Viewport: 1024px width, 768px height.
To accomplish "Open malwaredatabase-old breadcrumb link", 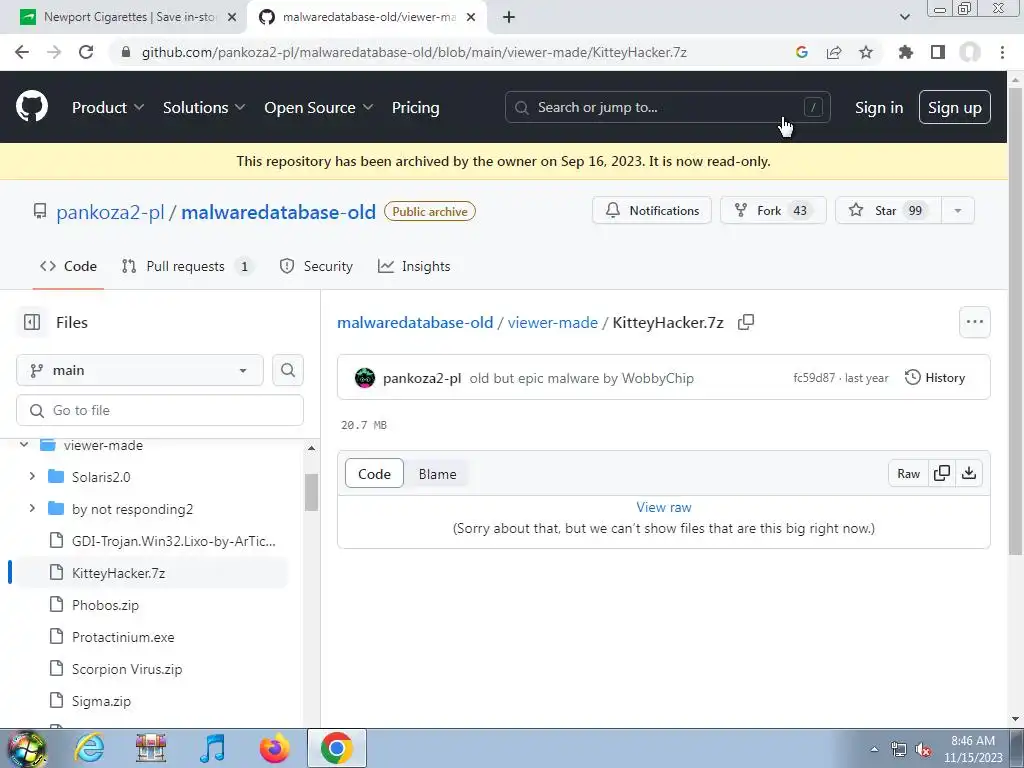I will [x=415, y=323].
